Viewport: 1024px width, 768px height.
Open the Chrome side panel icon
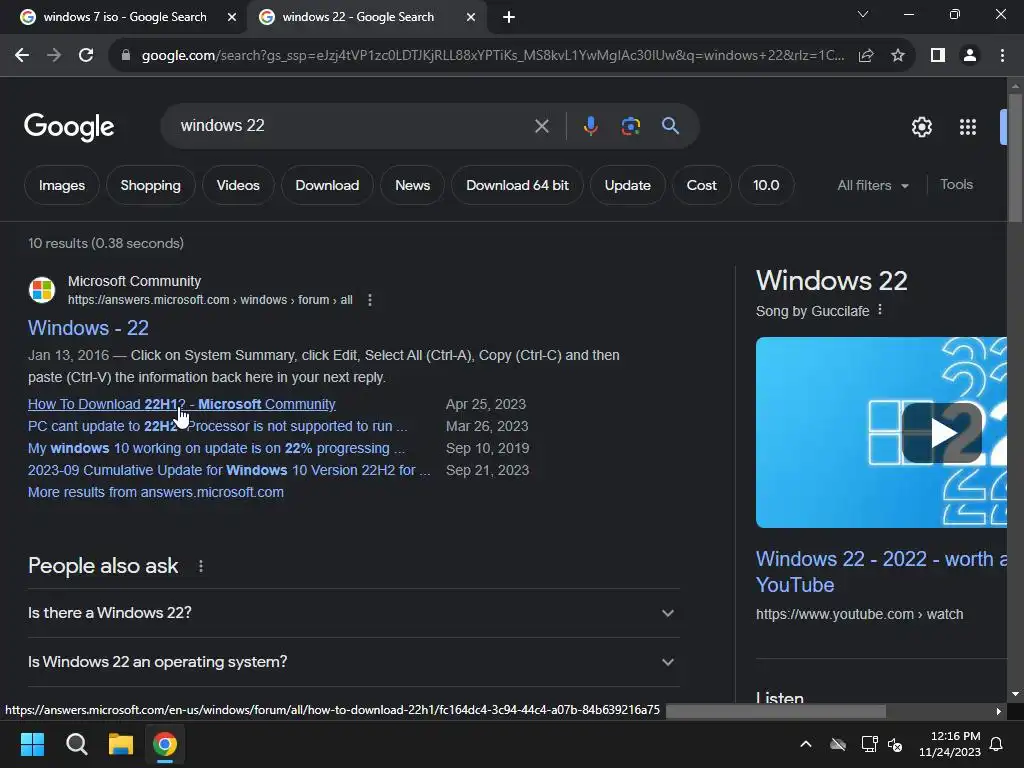tap(938, 56)
